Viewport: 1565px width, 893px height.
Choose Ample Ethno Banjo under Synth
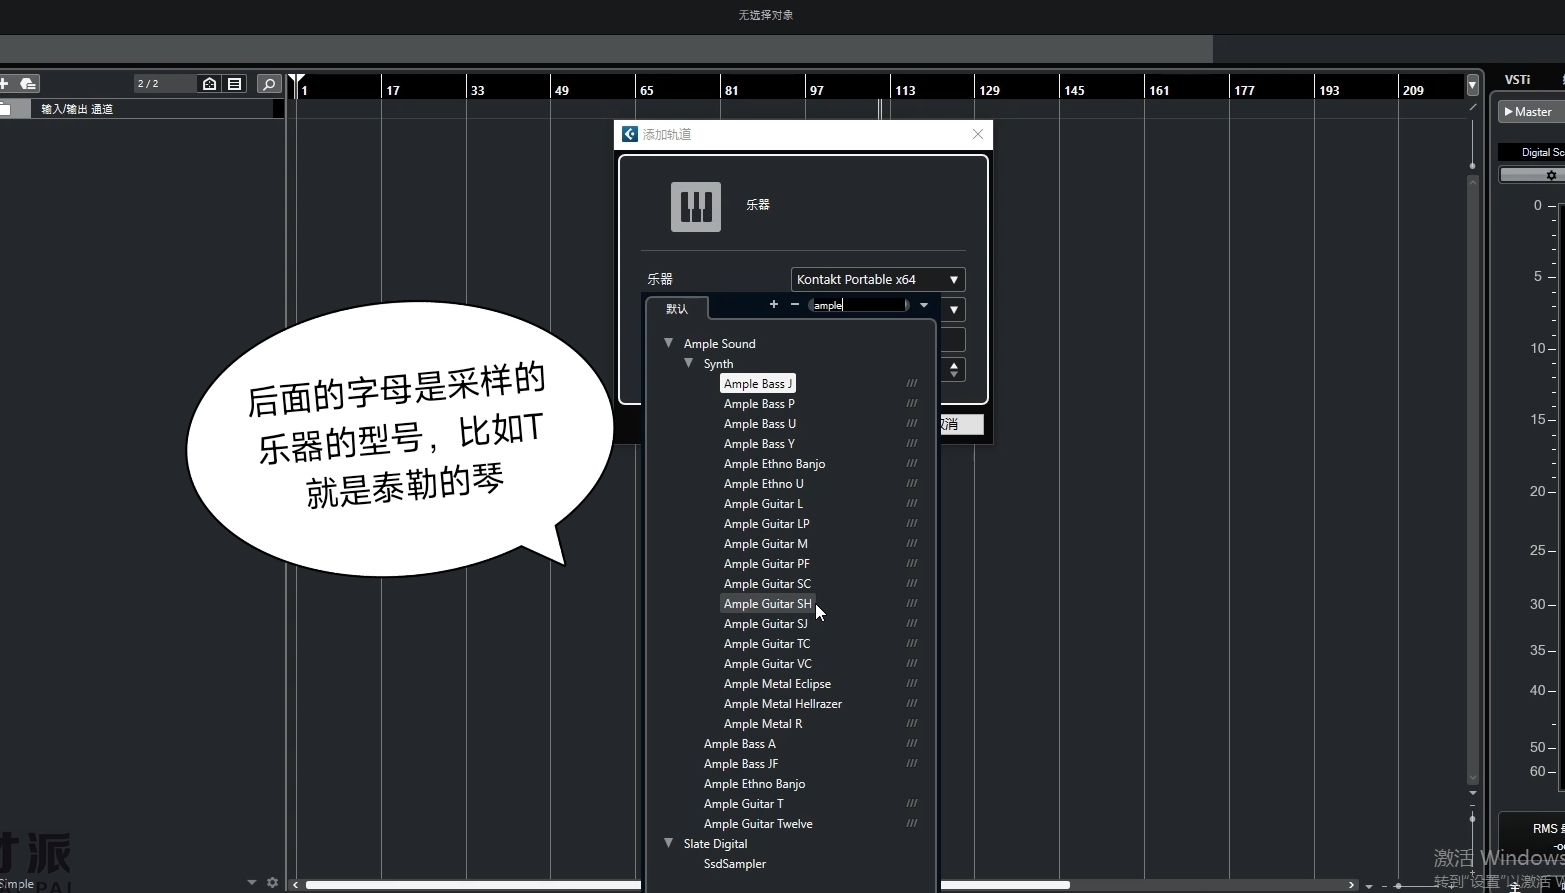tap(774, 463)
